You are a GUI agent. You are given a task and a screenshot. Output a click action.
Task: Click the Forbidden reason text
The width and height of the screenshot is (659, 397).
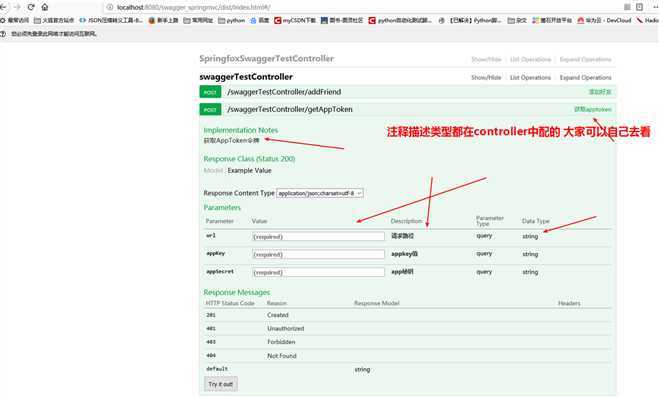281,342
